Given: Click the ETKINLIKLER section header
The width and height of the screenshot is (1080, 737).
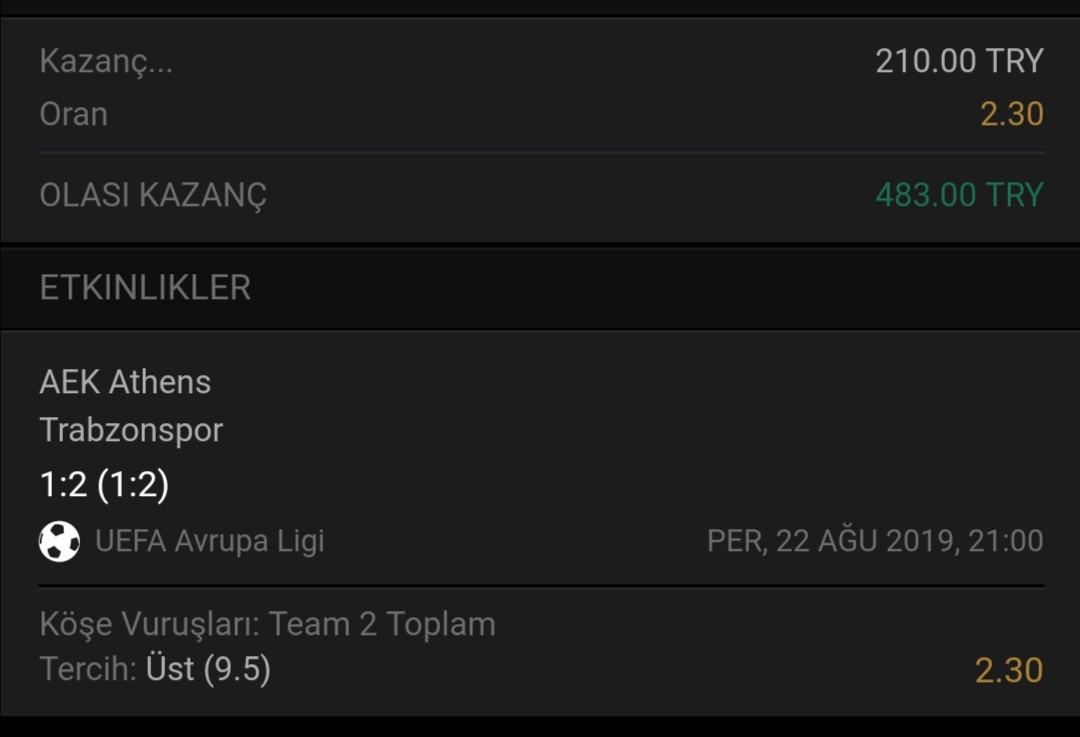Looking at the screenshot, I should pos(145,287).
